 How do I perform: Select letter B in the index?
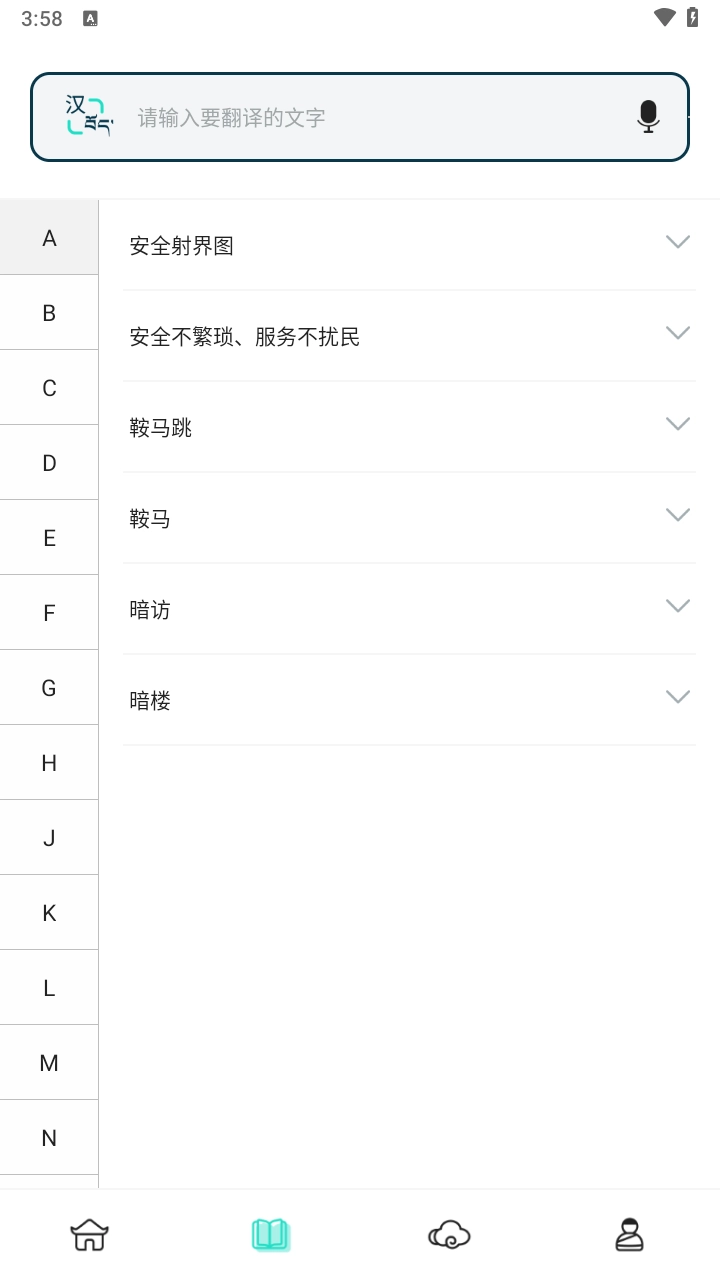coord(49,313)
